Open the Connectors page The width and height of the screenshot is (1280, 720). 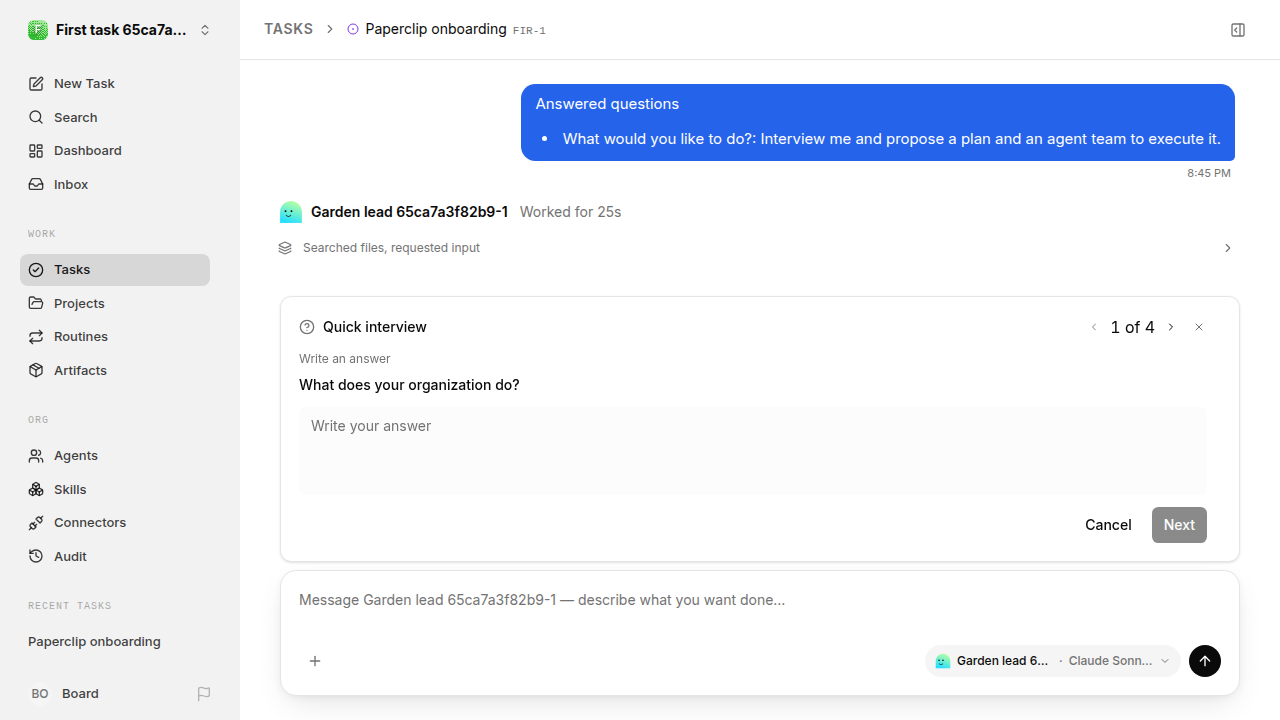[115, 523]
